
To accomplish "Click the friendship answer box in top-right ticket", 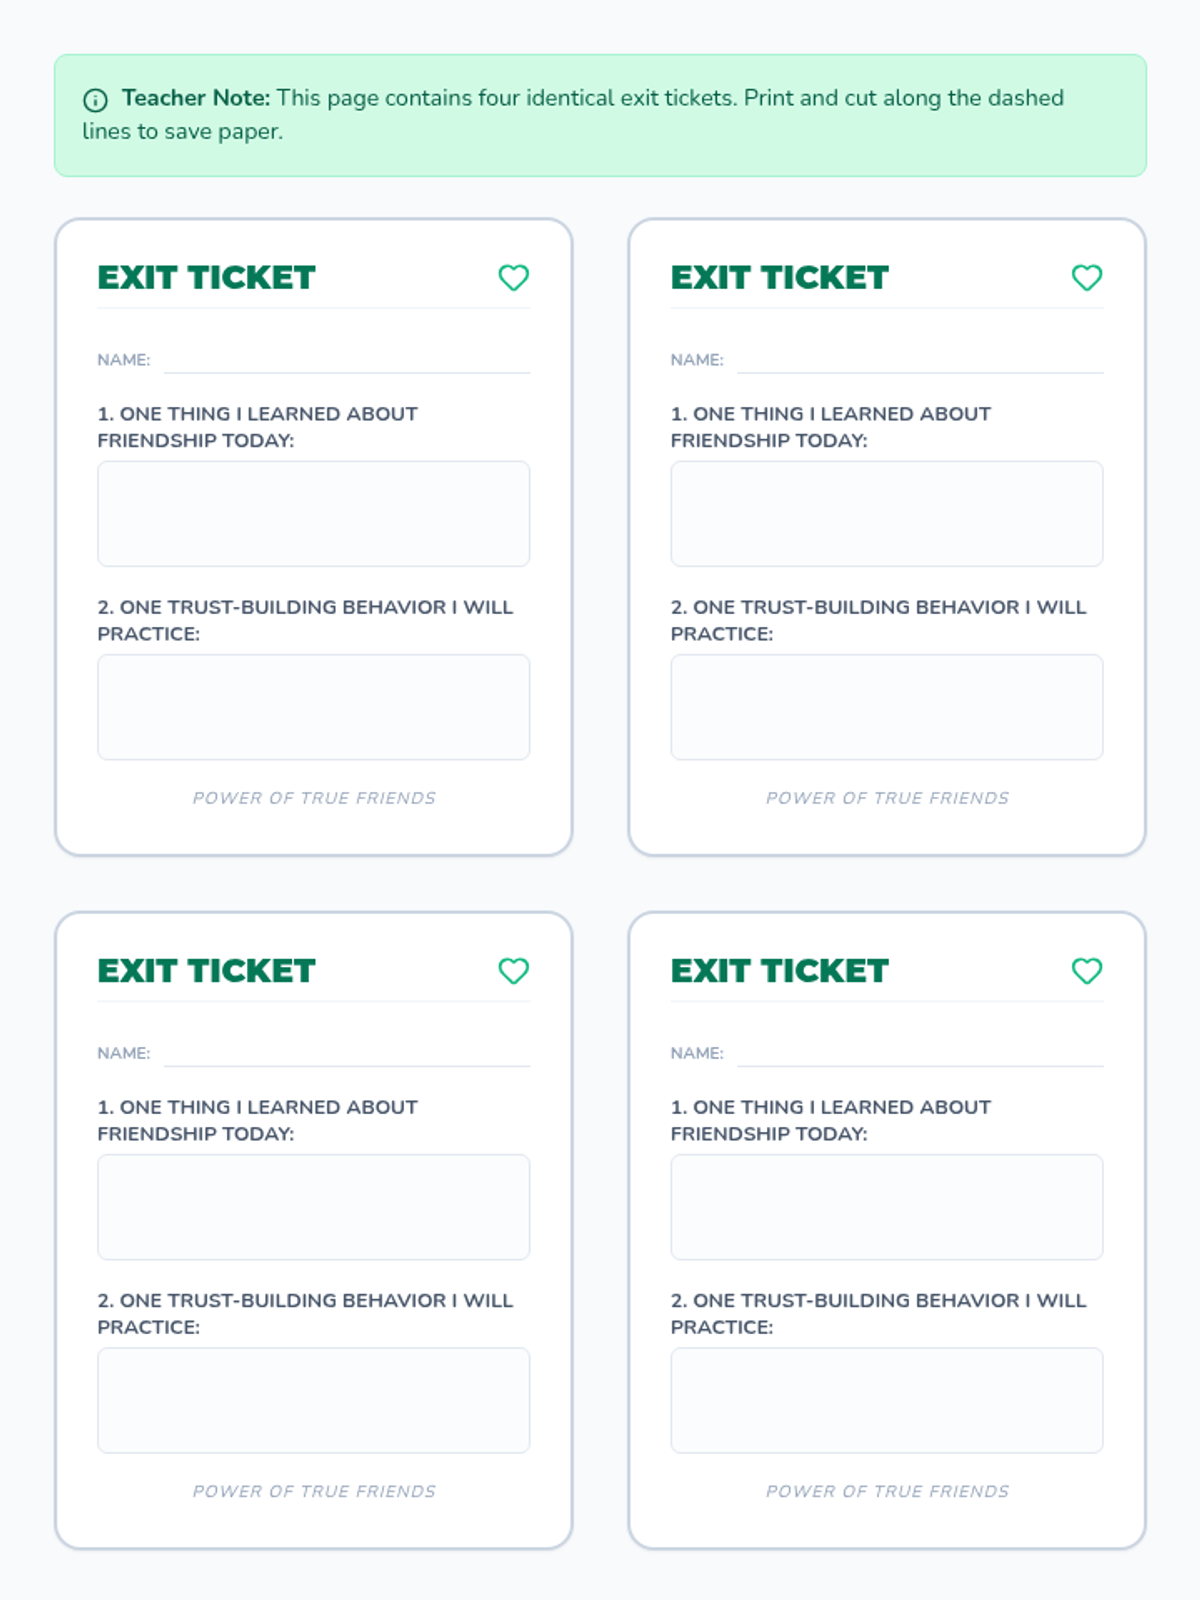I will point(886,514).
